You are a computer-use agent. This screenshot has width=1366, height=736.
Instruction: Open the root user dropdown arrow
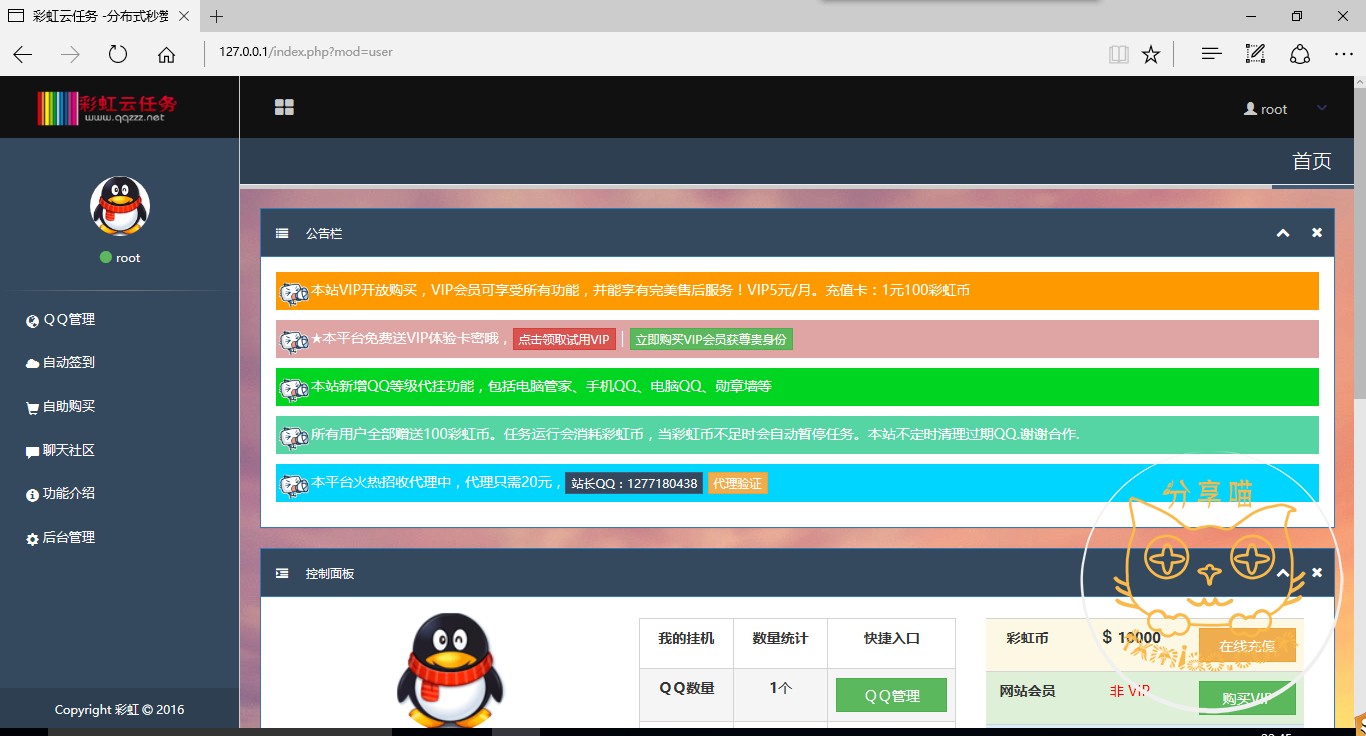click(x=1322, y=108)
